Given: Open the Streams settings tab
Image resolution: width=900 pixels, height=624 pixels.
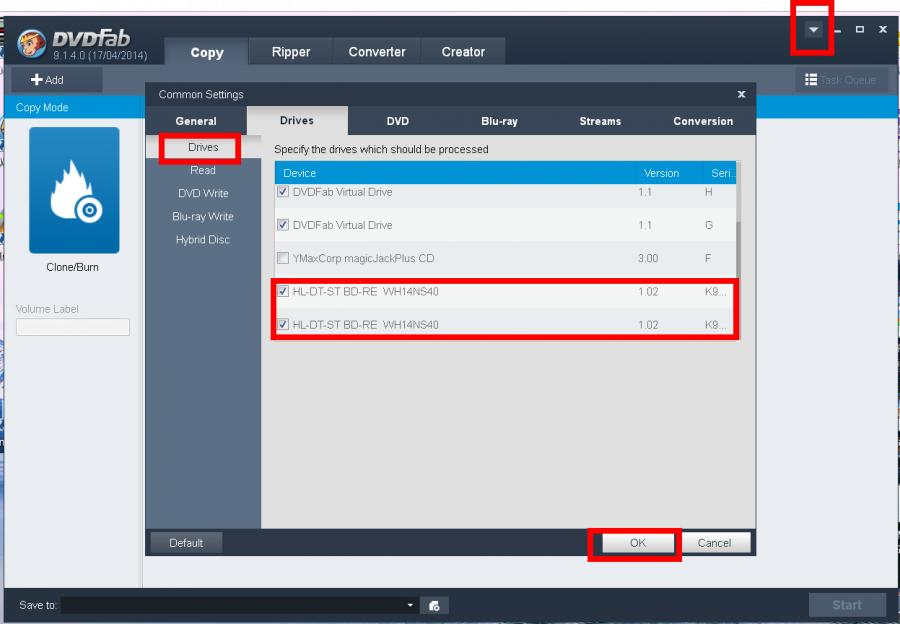Looking at the screenshot, I should pos(600,121).
